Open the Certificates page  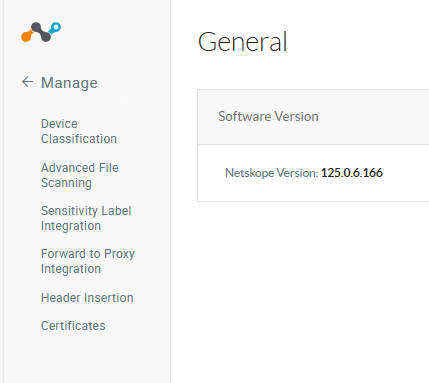73,326
